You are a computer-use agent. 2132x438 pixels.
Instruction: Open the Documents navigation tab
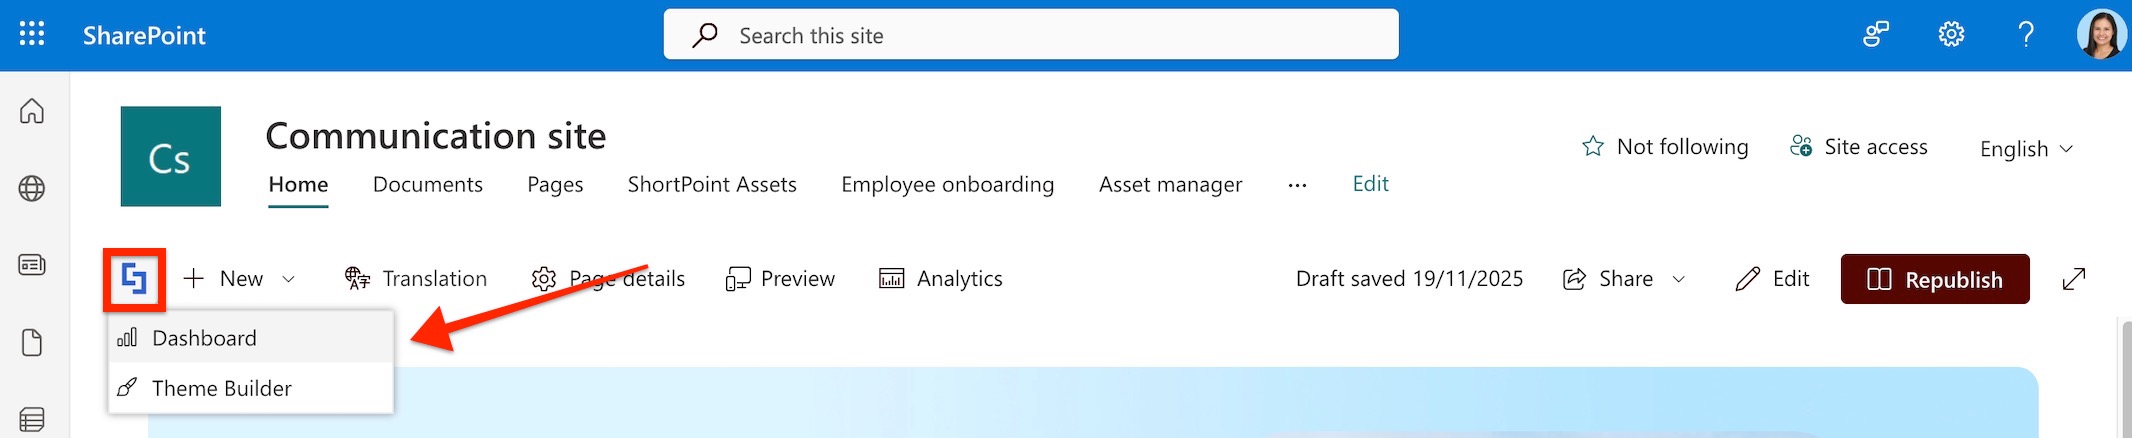click(x=428, y=185)
